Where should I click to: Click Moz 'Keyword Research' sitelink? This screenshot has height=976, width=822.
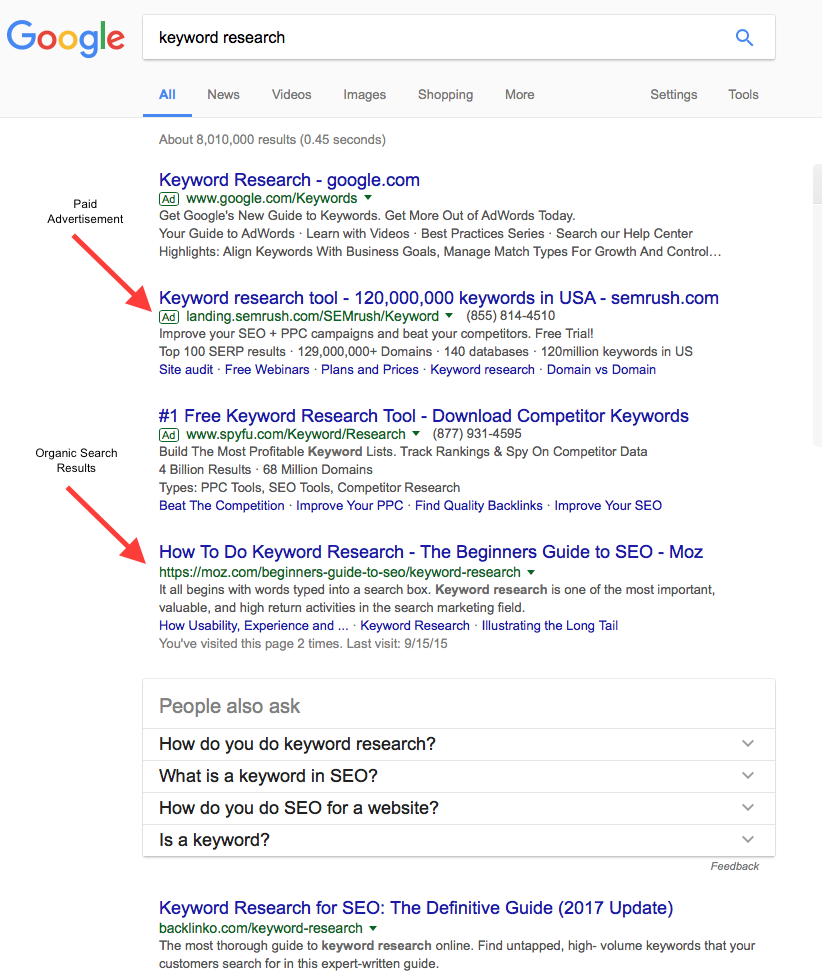click(x=415, y=626)
